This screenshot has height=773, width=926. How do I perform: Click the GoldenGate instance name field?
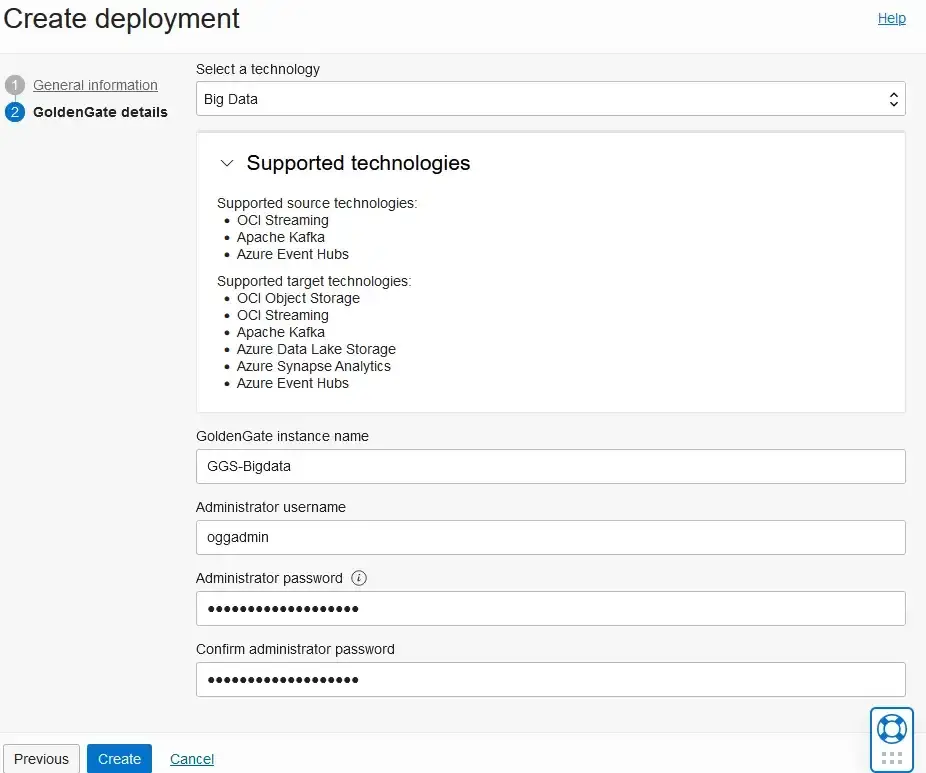tap(550, 466)
